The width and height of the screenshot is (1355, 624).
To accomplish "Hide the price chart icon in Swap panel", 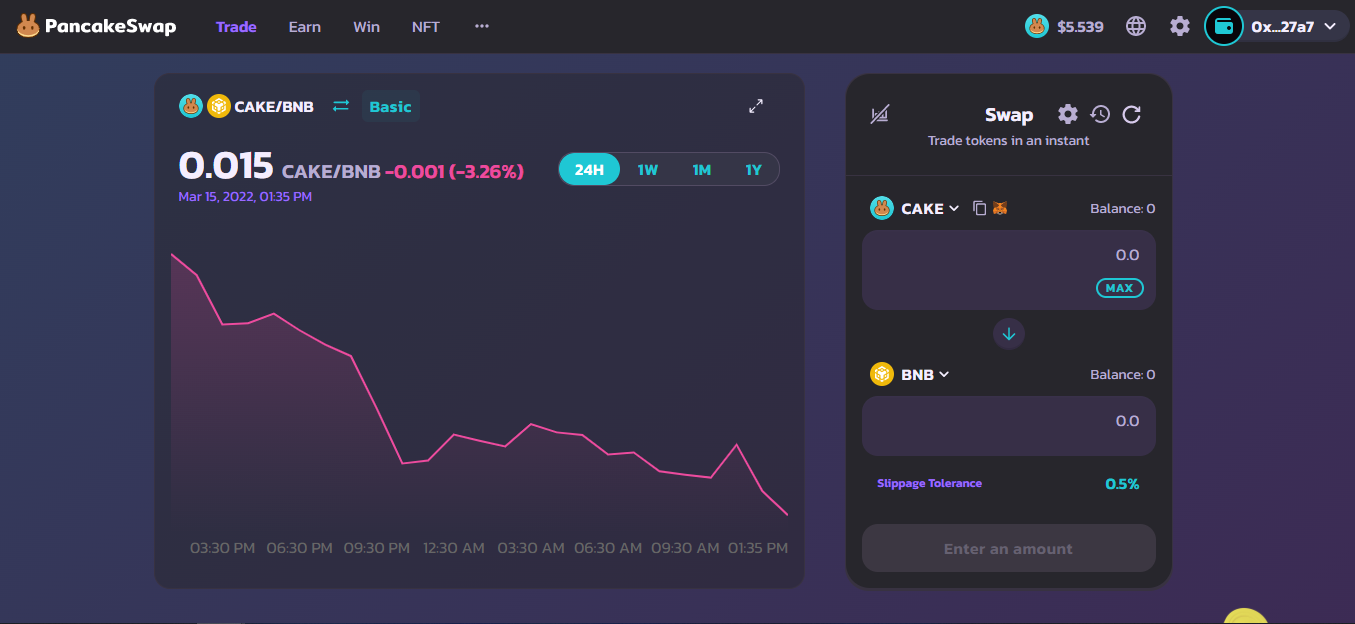I will 879,115.
